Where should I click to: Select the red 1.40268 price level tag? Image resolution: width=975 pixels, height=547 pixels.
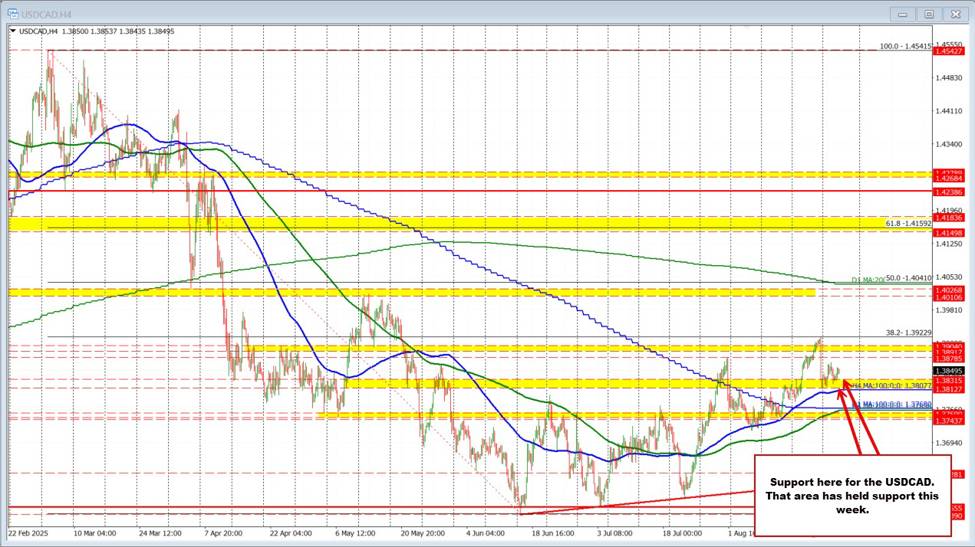946,290
